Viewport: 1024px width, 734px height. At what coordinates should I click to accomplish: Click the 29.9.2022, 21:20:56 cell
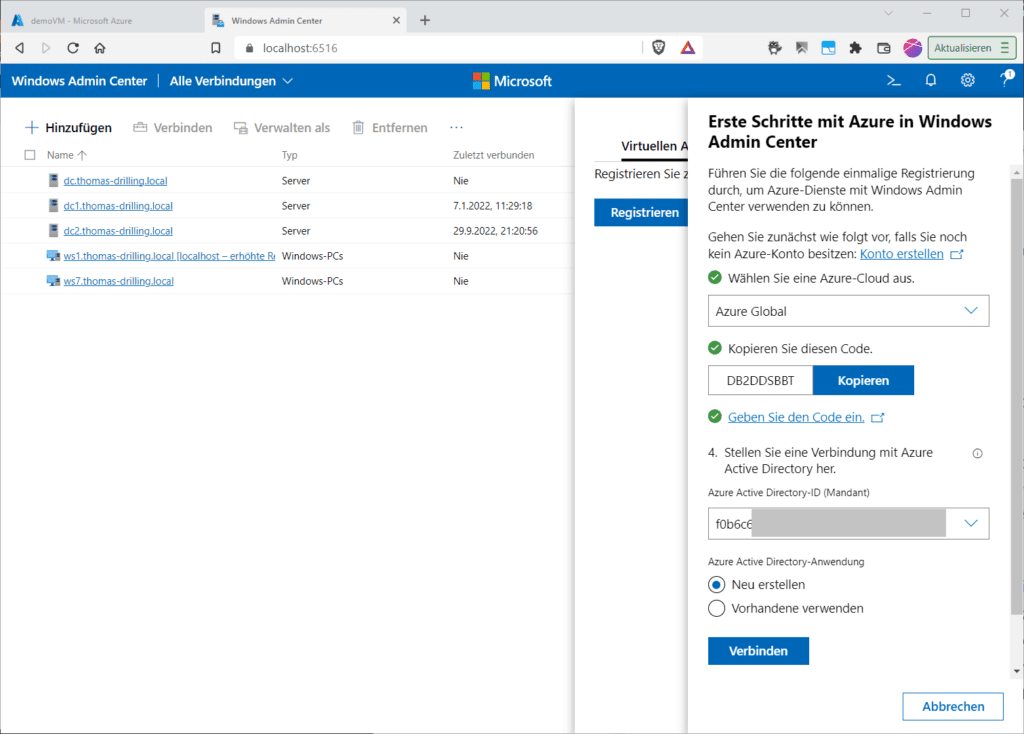coord(495,231)
